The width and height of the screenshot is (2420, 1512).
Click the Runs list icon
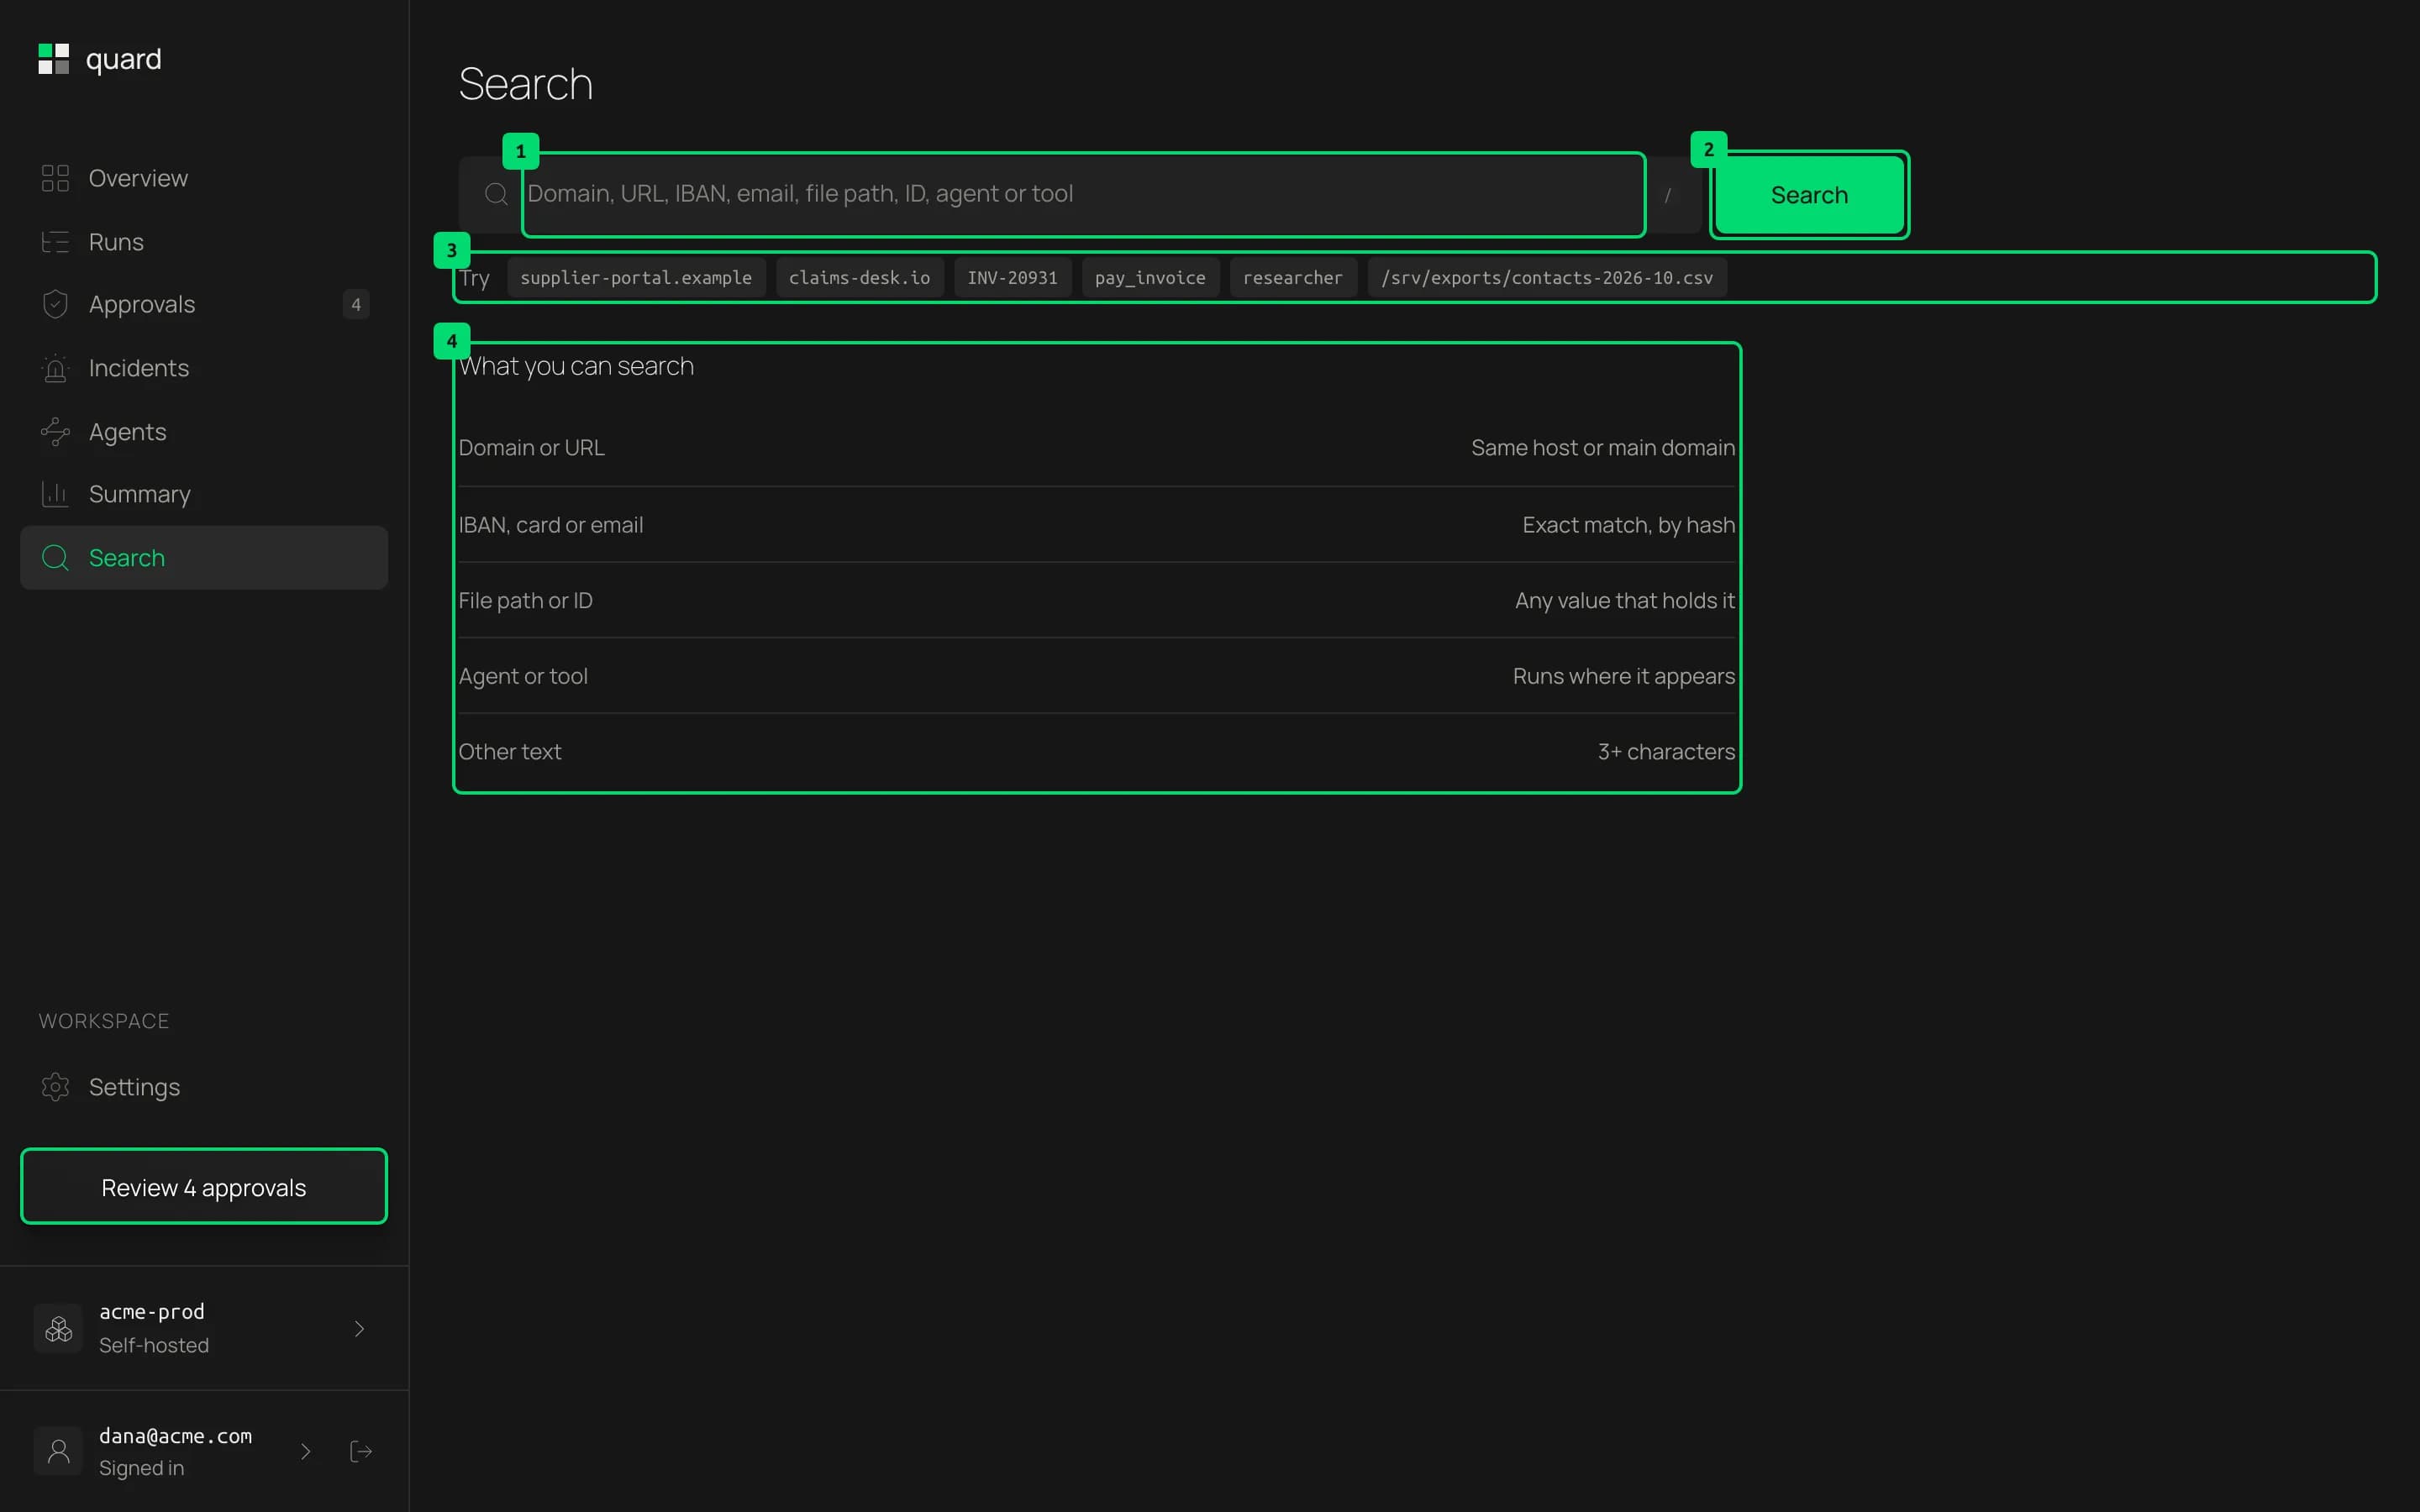[55, 242]
